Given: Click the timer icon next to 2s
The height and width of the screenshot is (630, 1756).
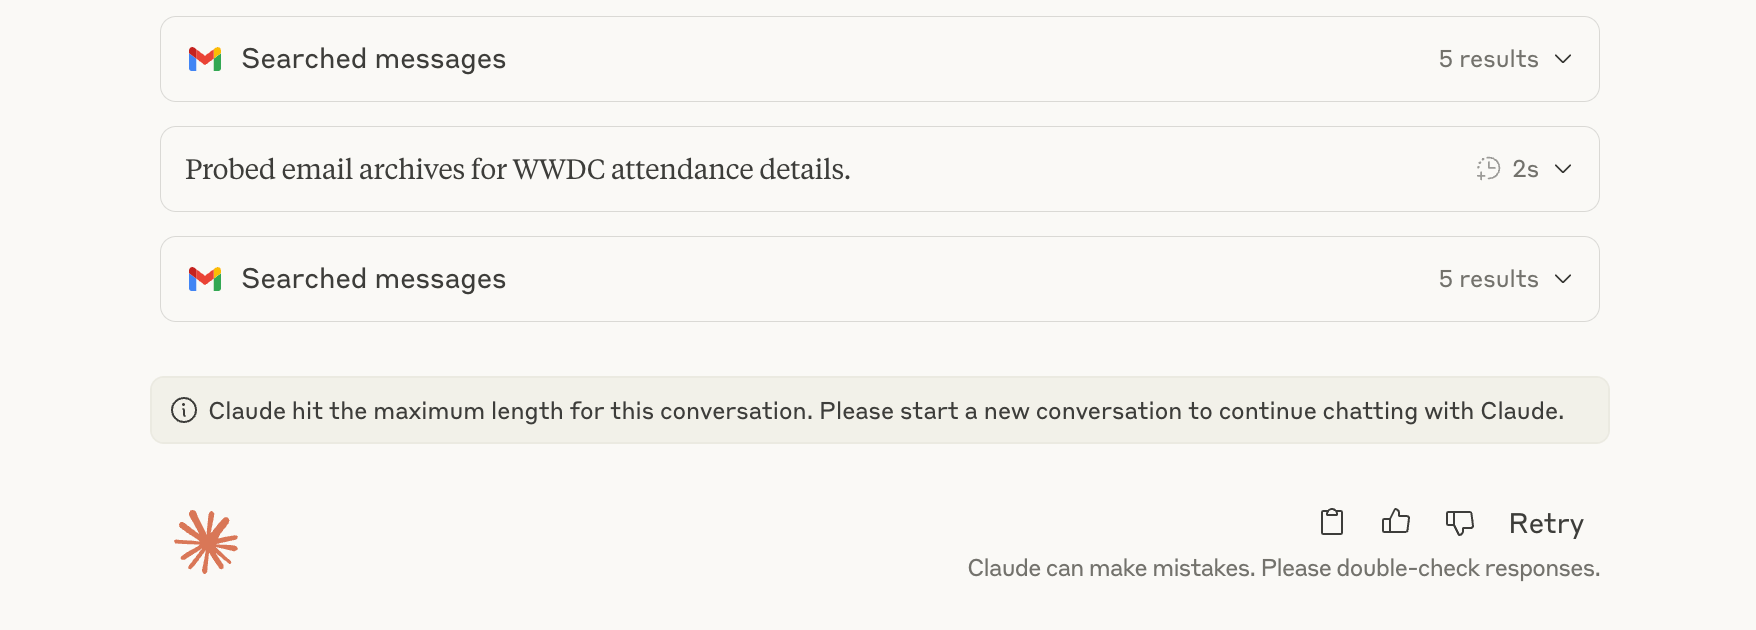Looking at the screenshot, I should tap(1488, 169).
